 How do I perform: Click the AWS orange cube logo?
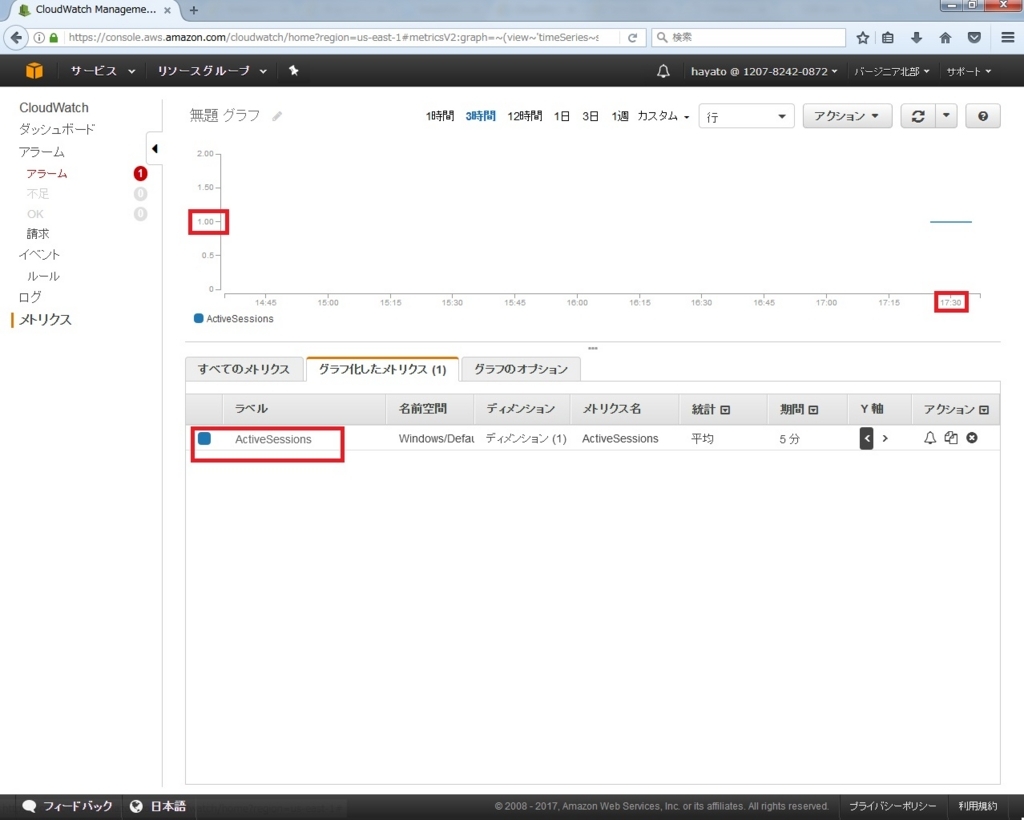coord(34,71)
